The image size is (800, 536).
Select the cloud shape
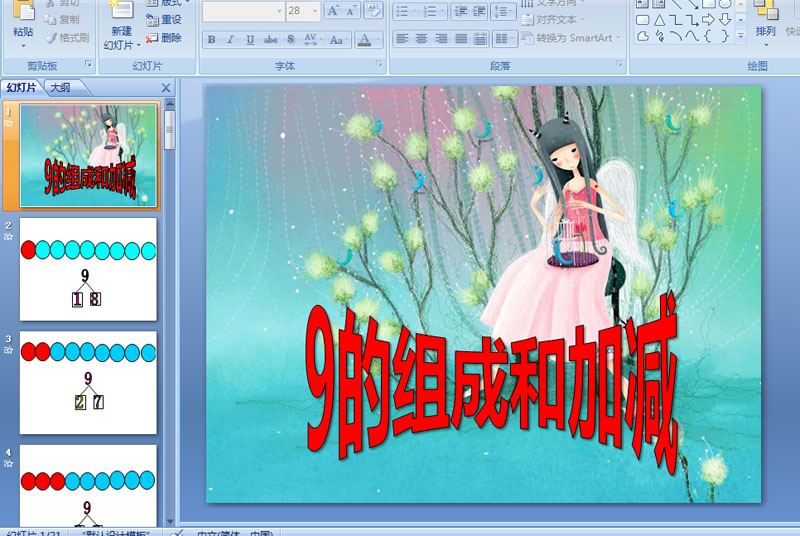643,36
